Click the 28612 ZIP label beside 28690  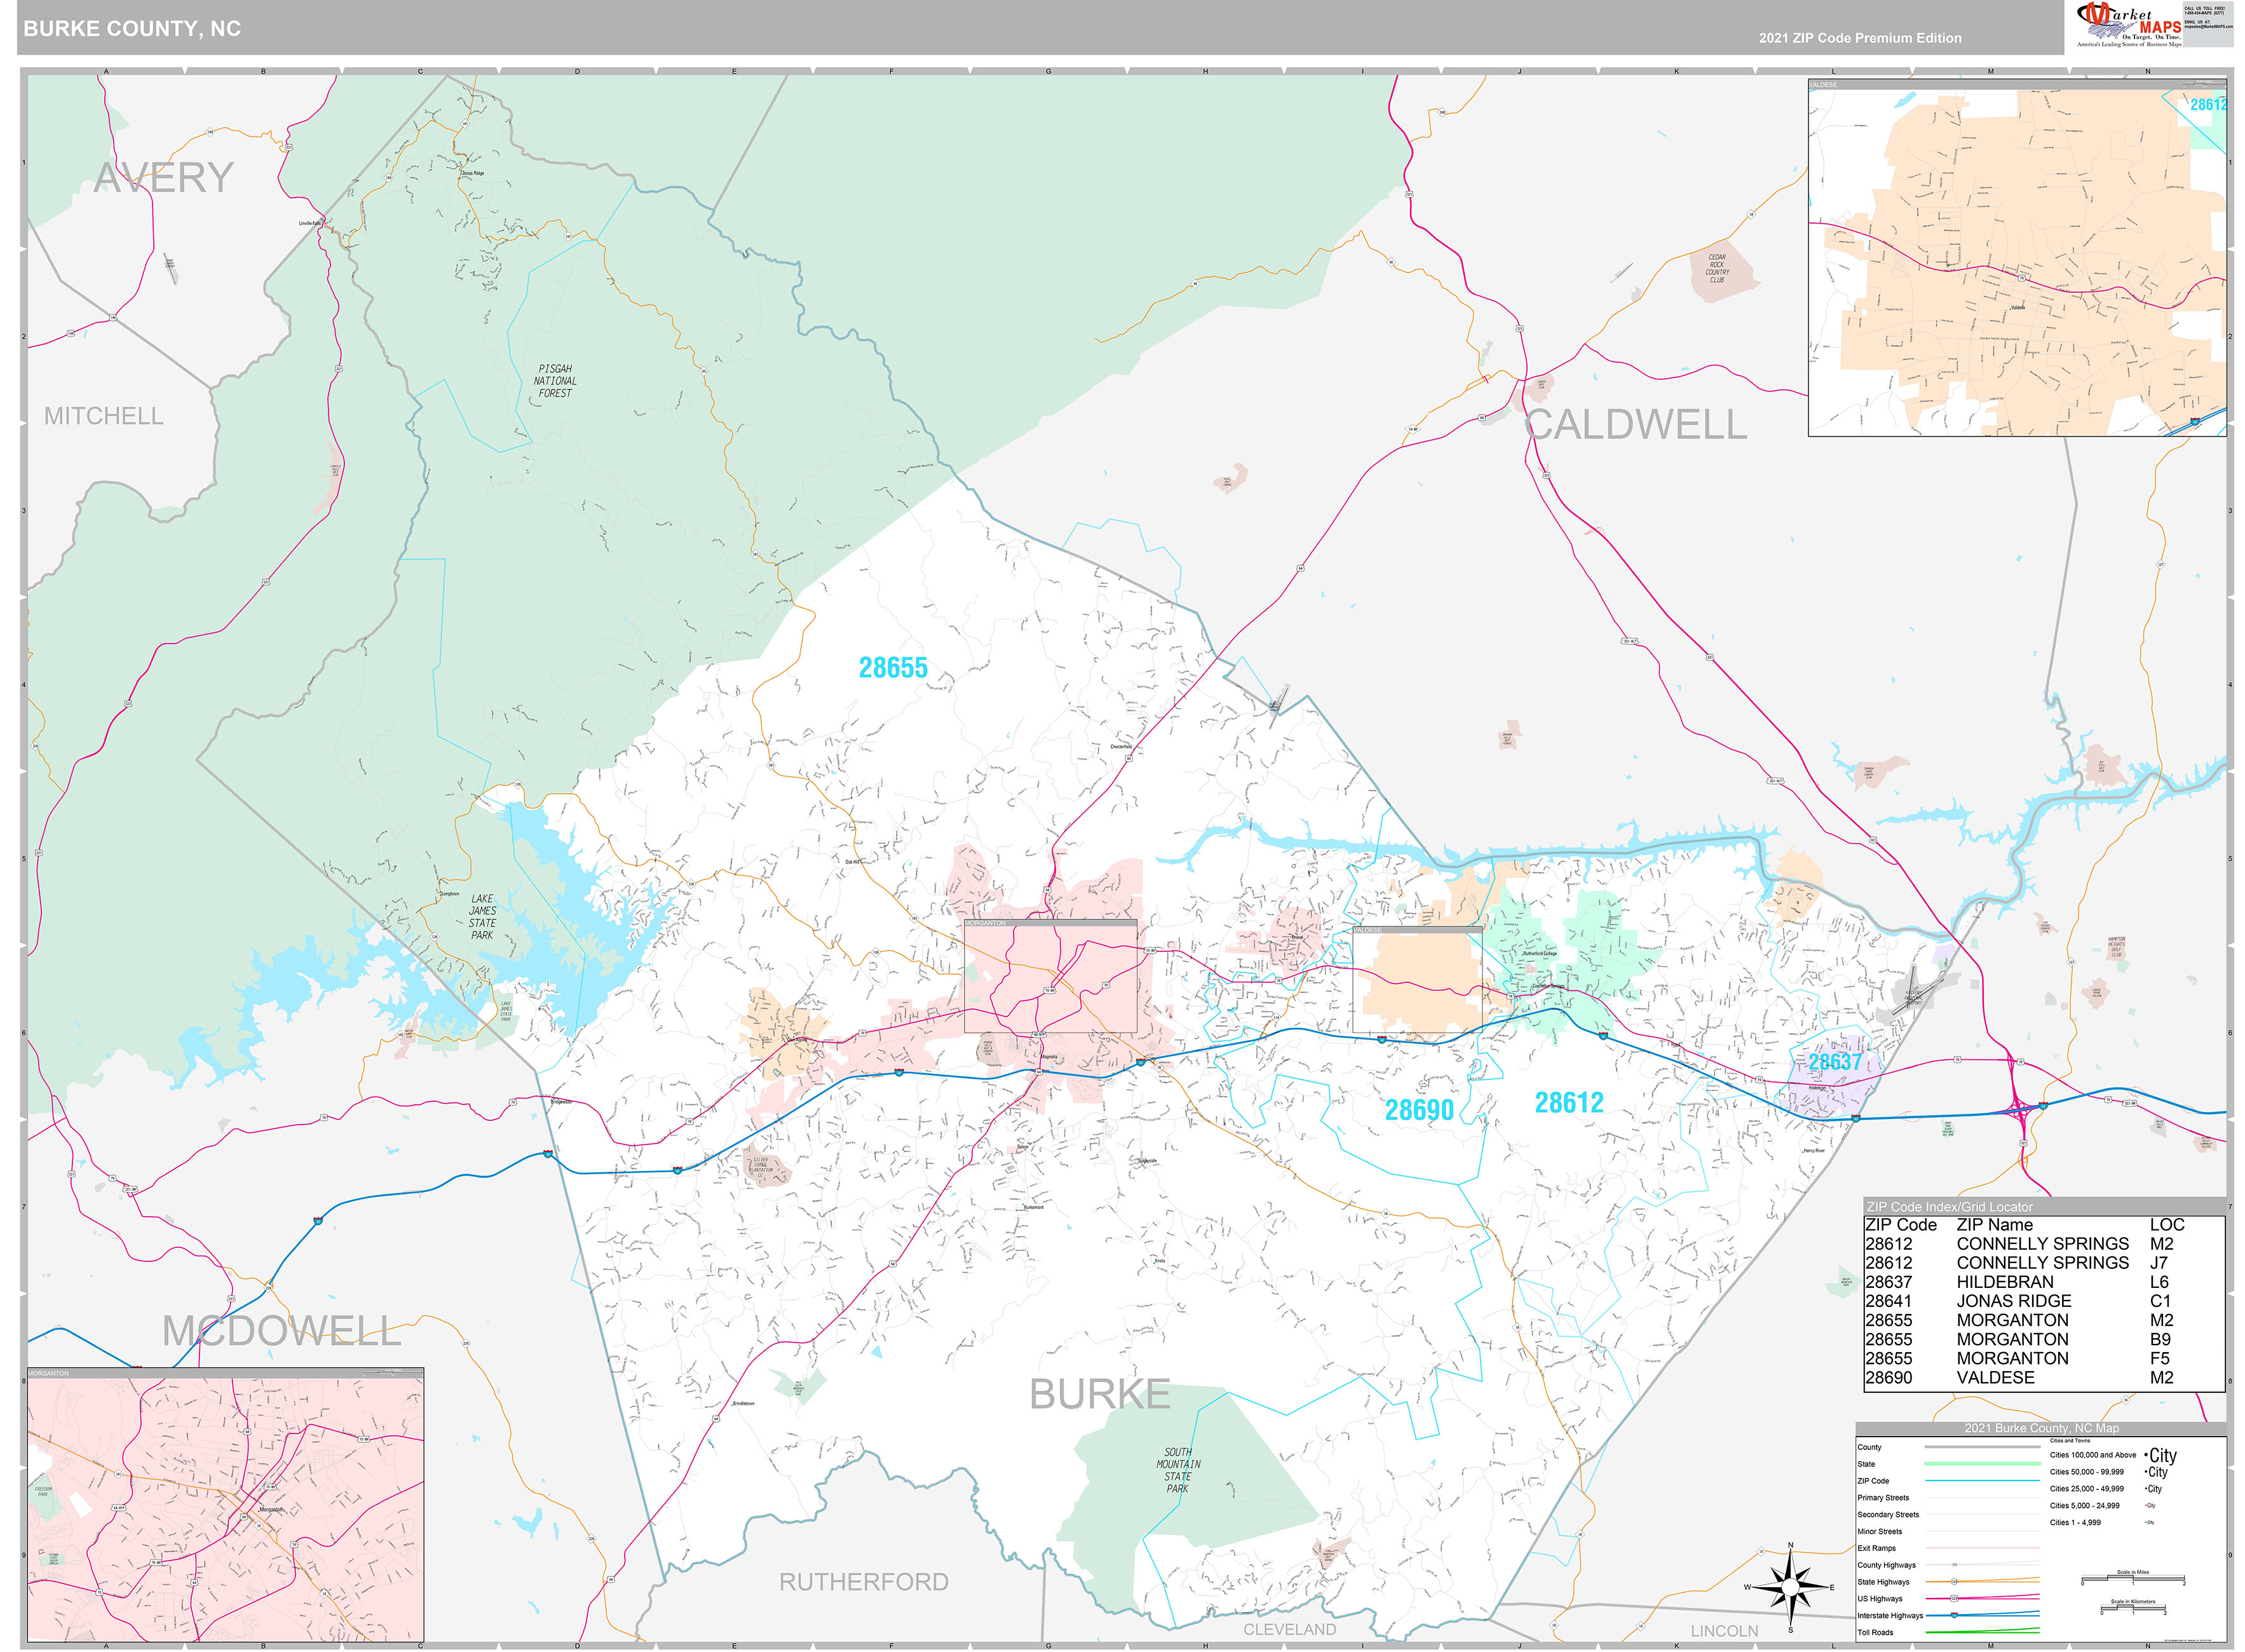(1569, 1103)
